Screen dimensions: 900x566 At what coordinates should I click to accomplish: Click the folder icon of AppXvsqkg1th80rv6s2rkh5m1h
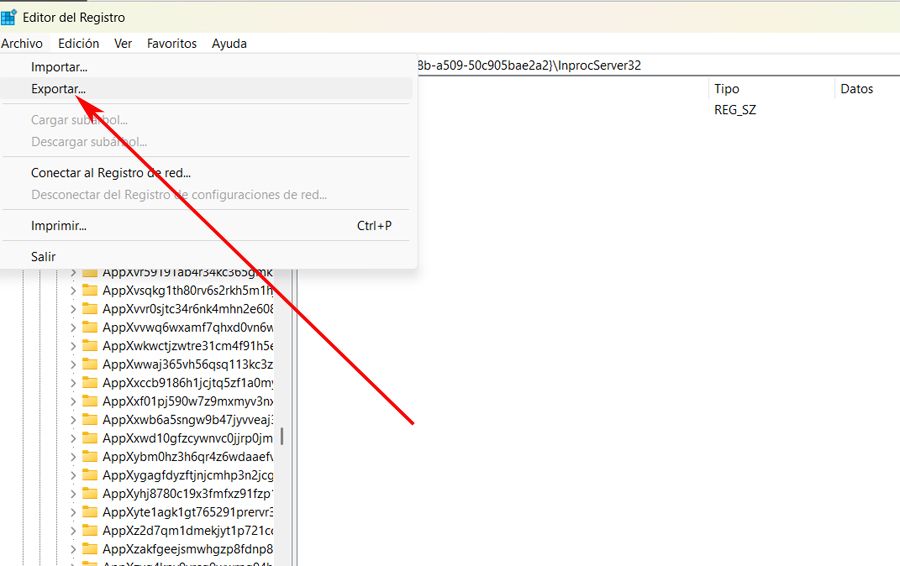click(90, 290)
